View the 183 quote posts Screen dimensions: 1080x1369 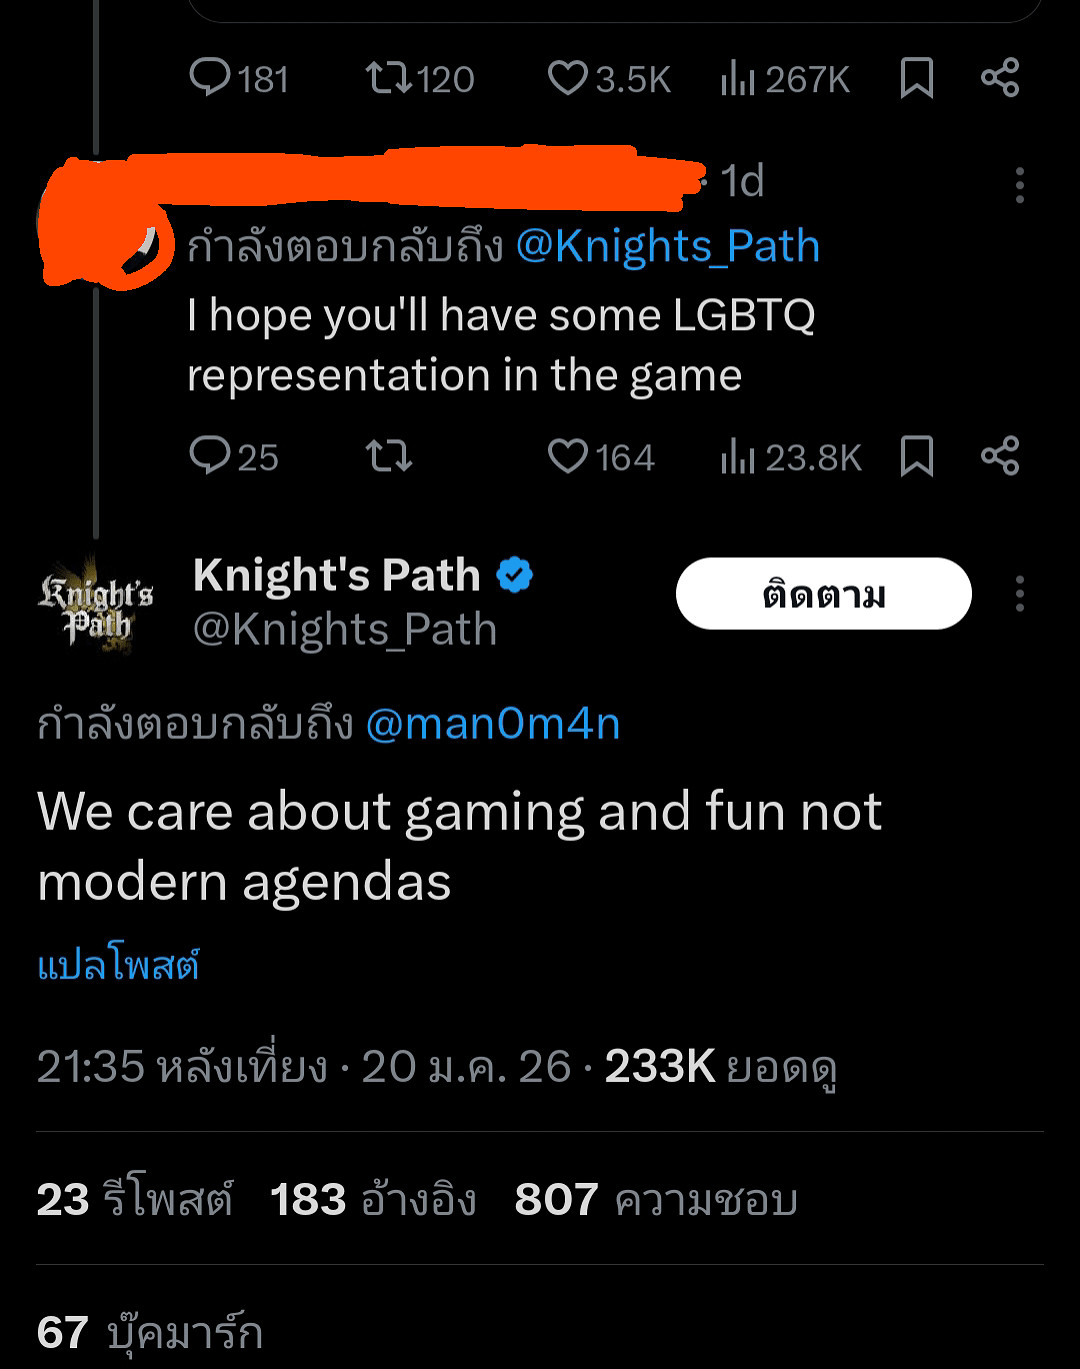click(373, 1199)
